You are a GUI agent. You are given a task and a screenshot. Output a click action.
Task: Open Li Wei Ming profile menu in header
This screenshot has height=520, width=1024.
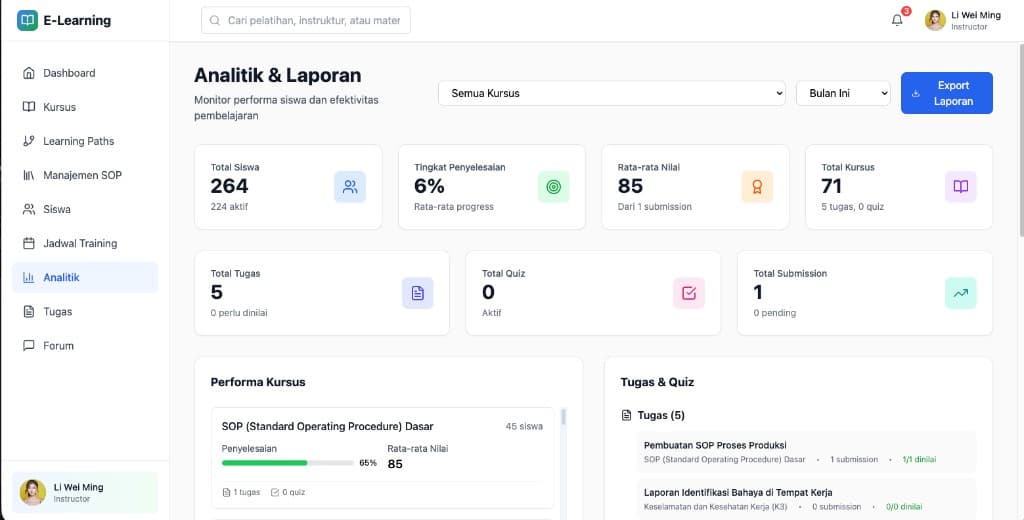pyautogui.click(x=962, y=20)
